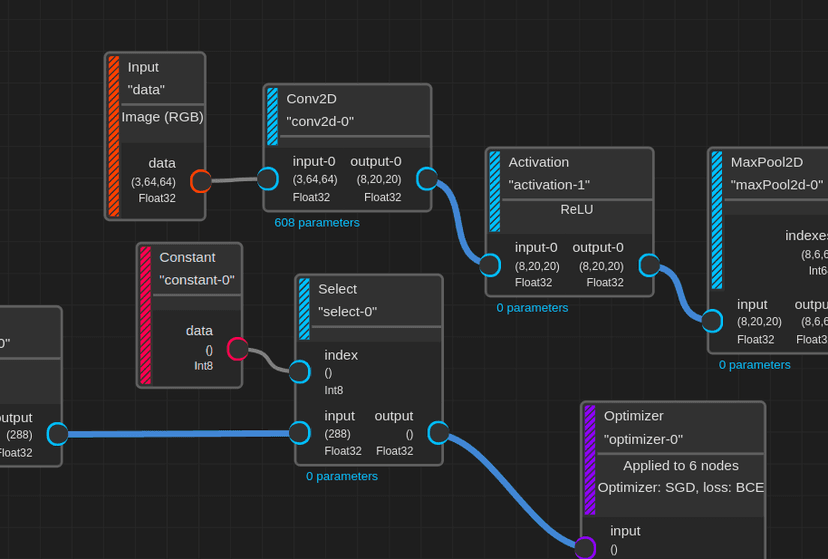The width and height of the screenshot is (828, 559).
Task: Click the Image (RGB) type label
Action: (x=163, y=117)
